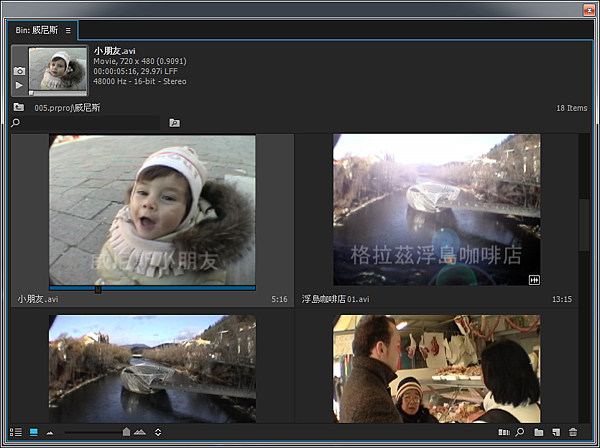The image size is (600, 448).
Task: Click the Find magnifier icon in bottom toolbar
Action: tap(520, 432)
